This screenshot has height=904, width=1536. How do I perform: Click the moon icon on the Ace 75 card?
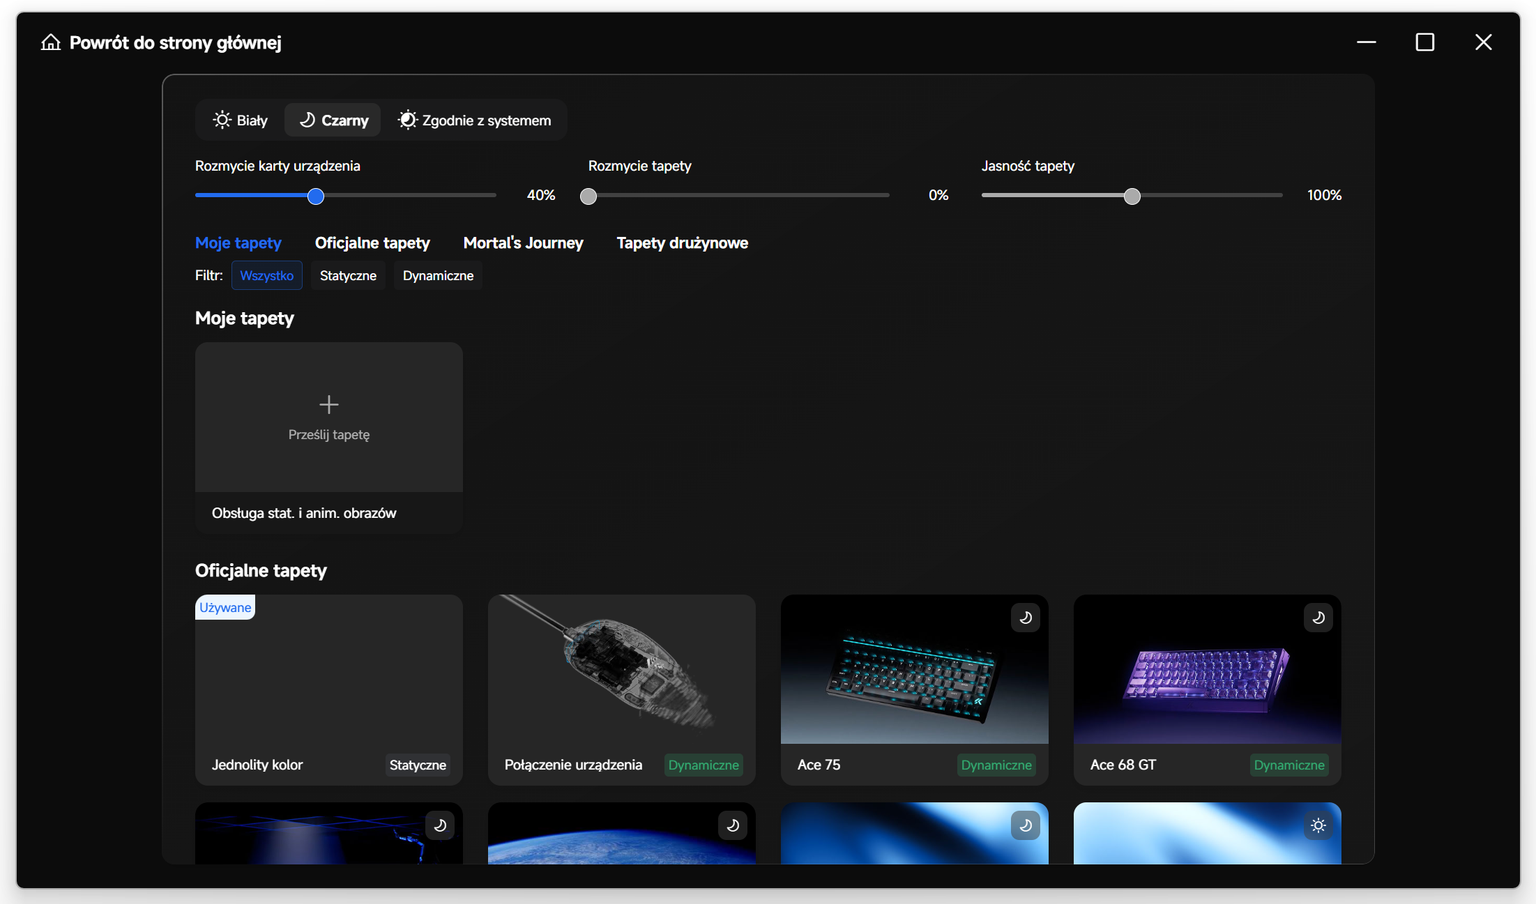pos(1025,618)
